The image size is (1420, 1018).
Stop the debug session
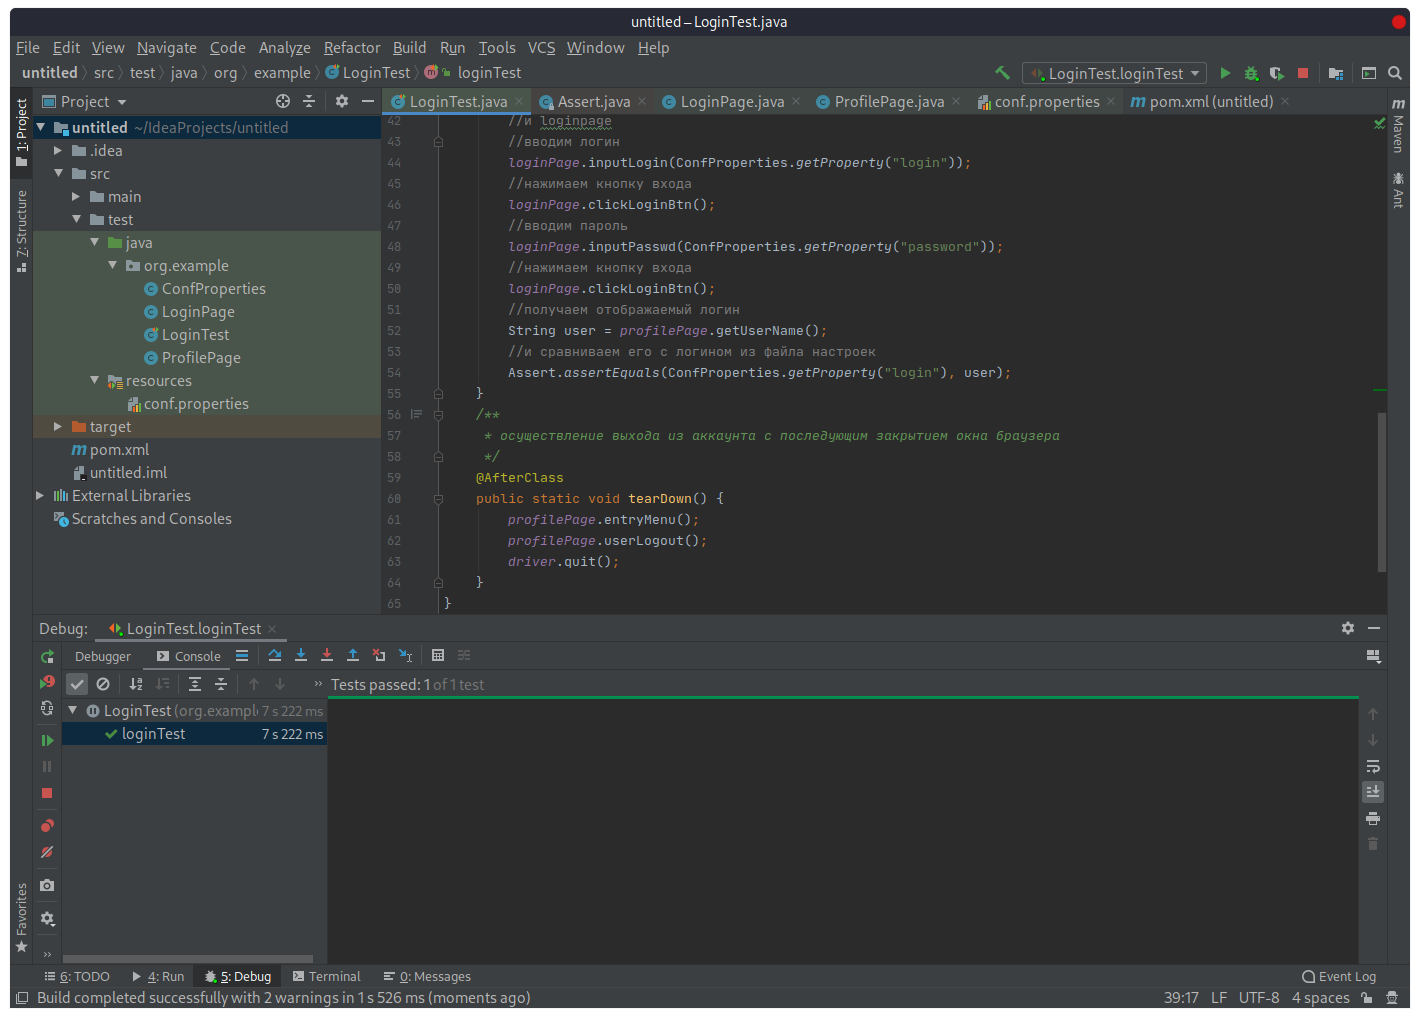(x=47, y=793)
